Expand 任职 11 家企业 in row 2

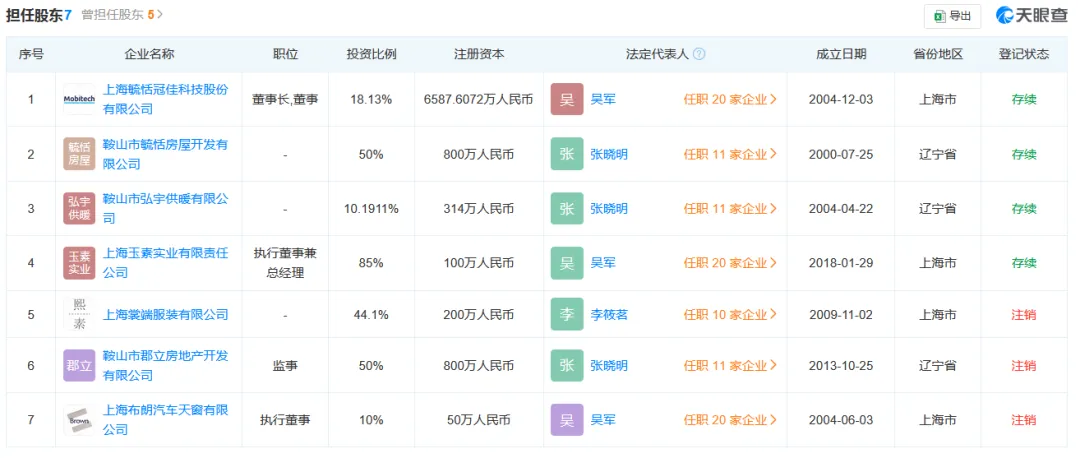coord(730,154)
